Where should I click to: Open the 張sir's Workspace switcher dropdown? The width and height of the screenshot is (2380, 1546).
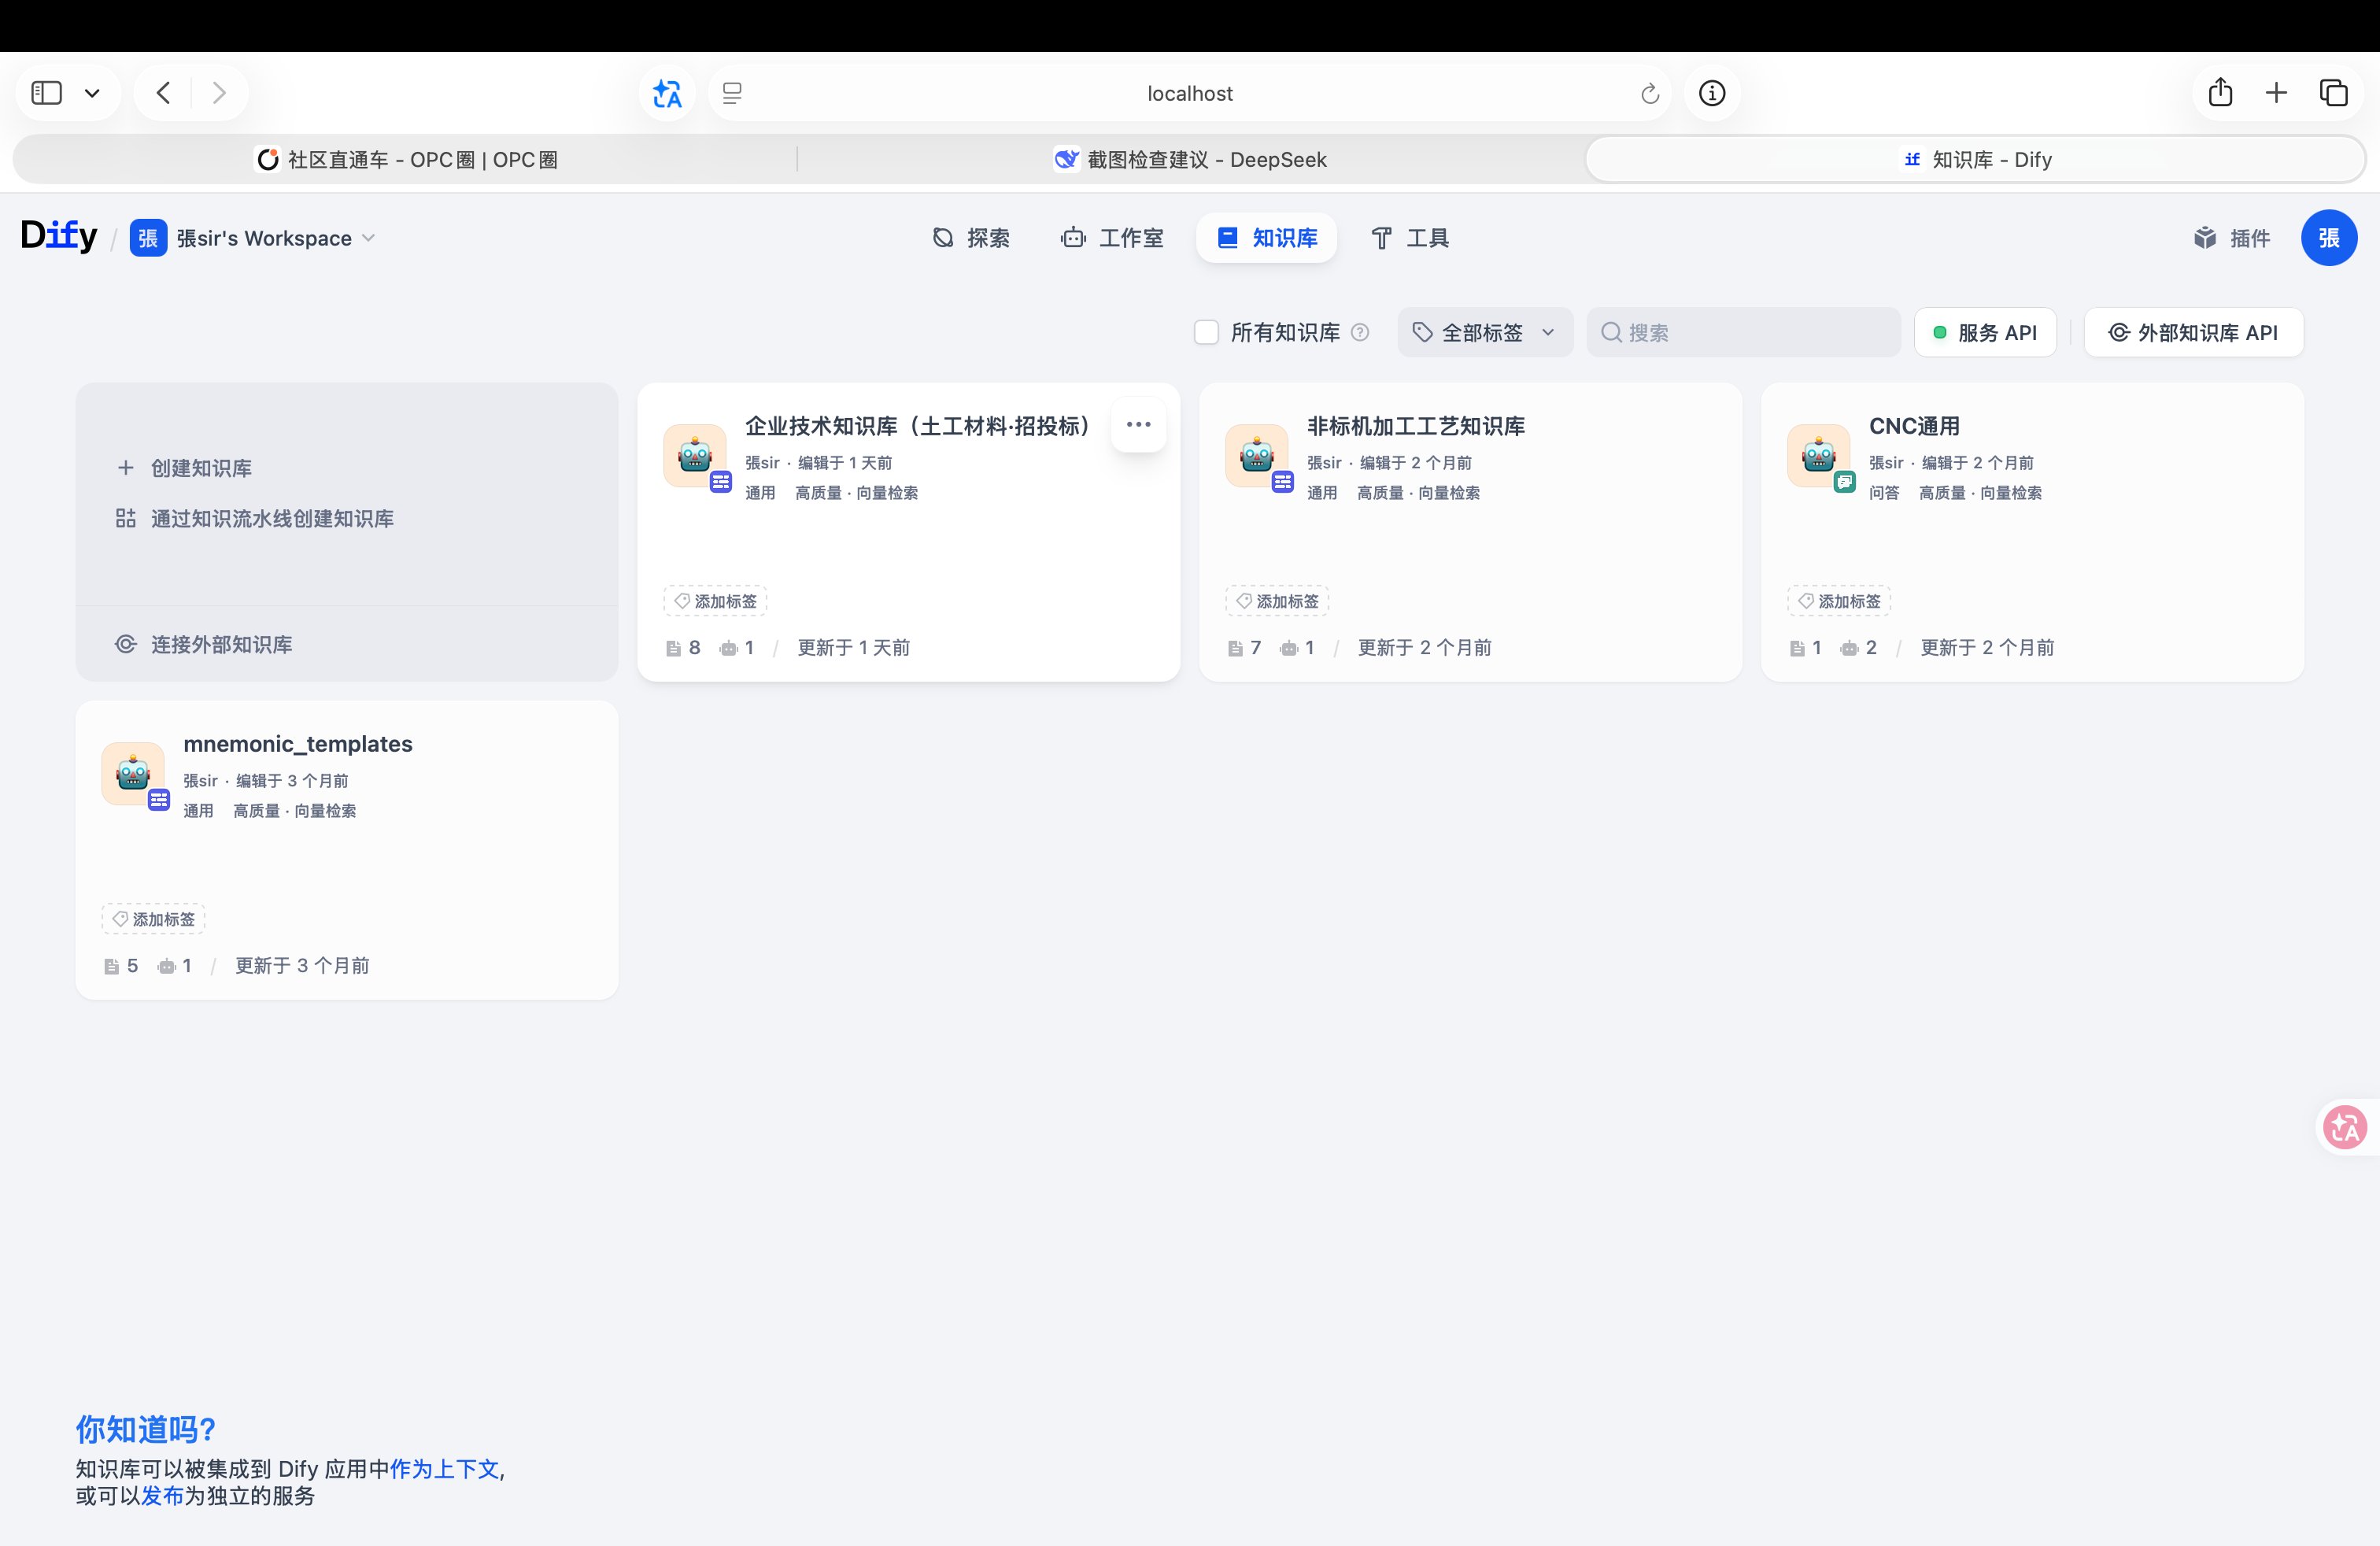coord(252,238)
